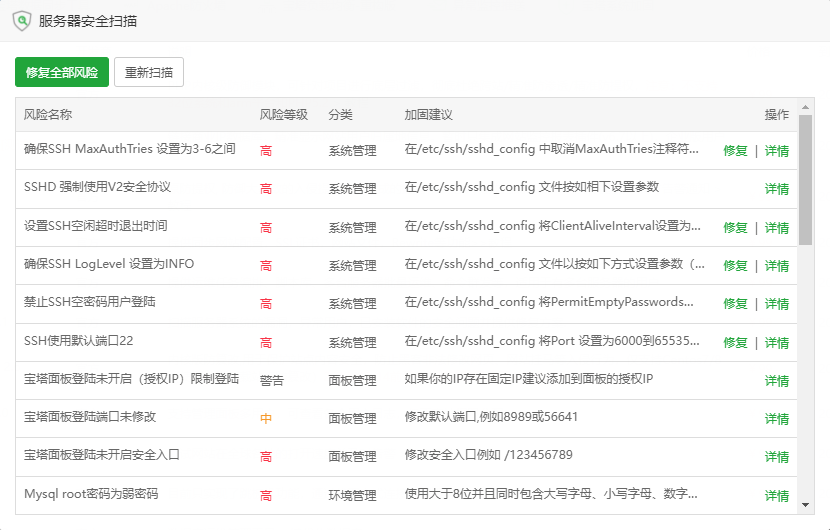Click 修复 for SSH LogLevel INFO risk
The image size is (830, 530).
(735, 266)
